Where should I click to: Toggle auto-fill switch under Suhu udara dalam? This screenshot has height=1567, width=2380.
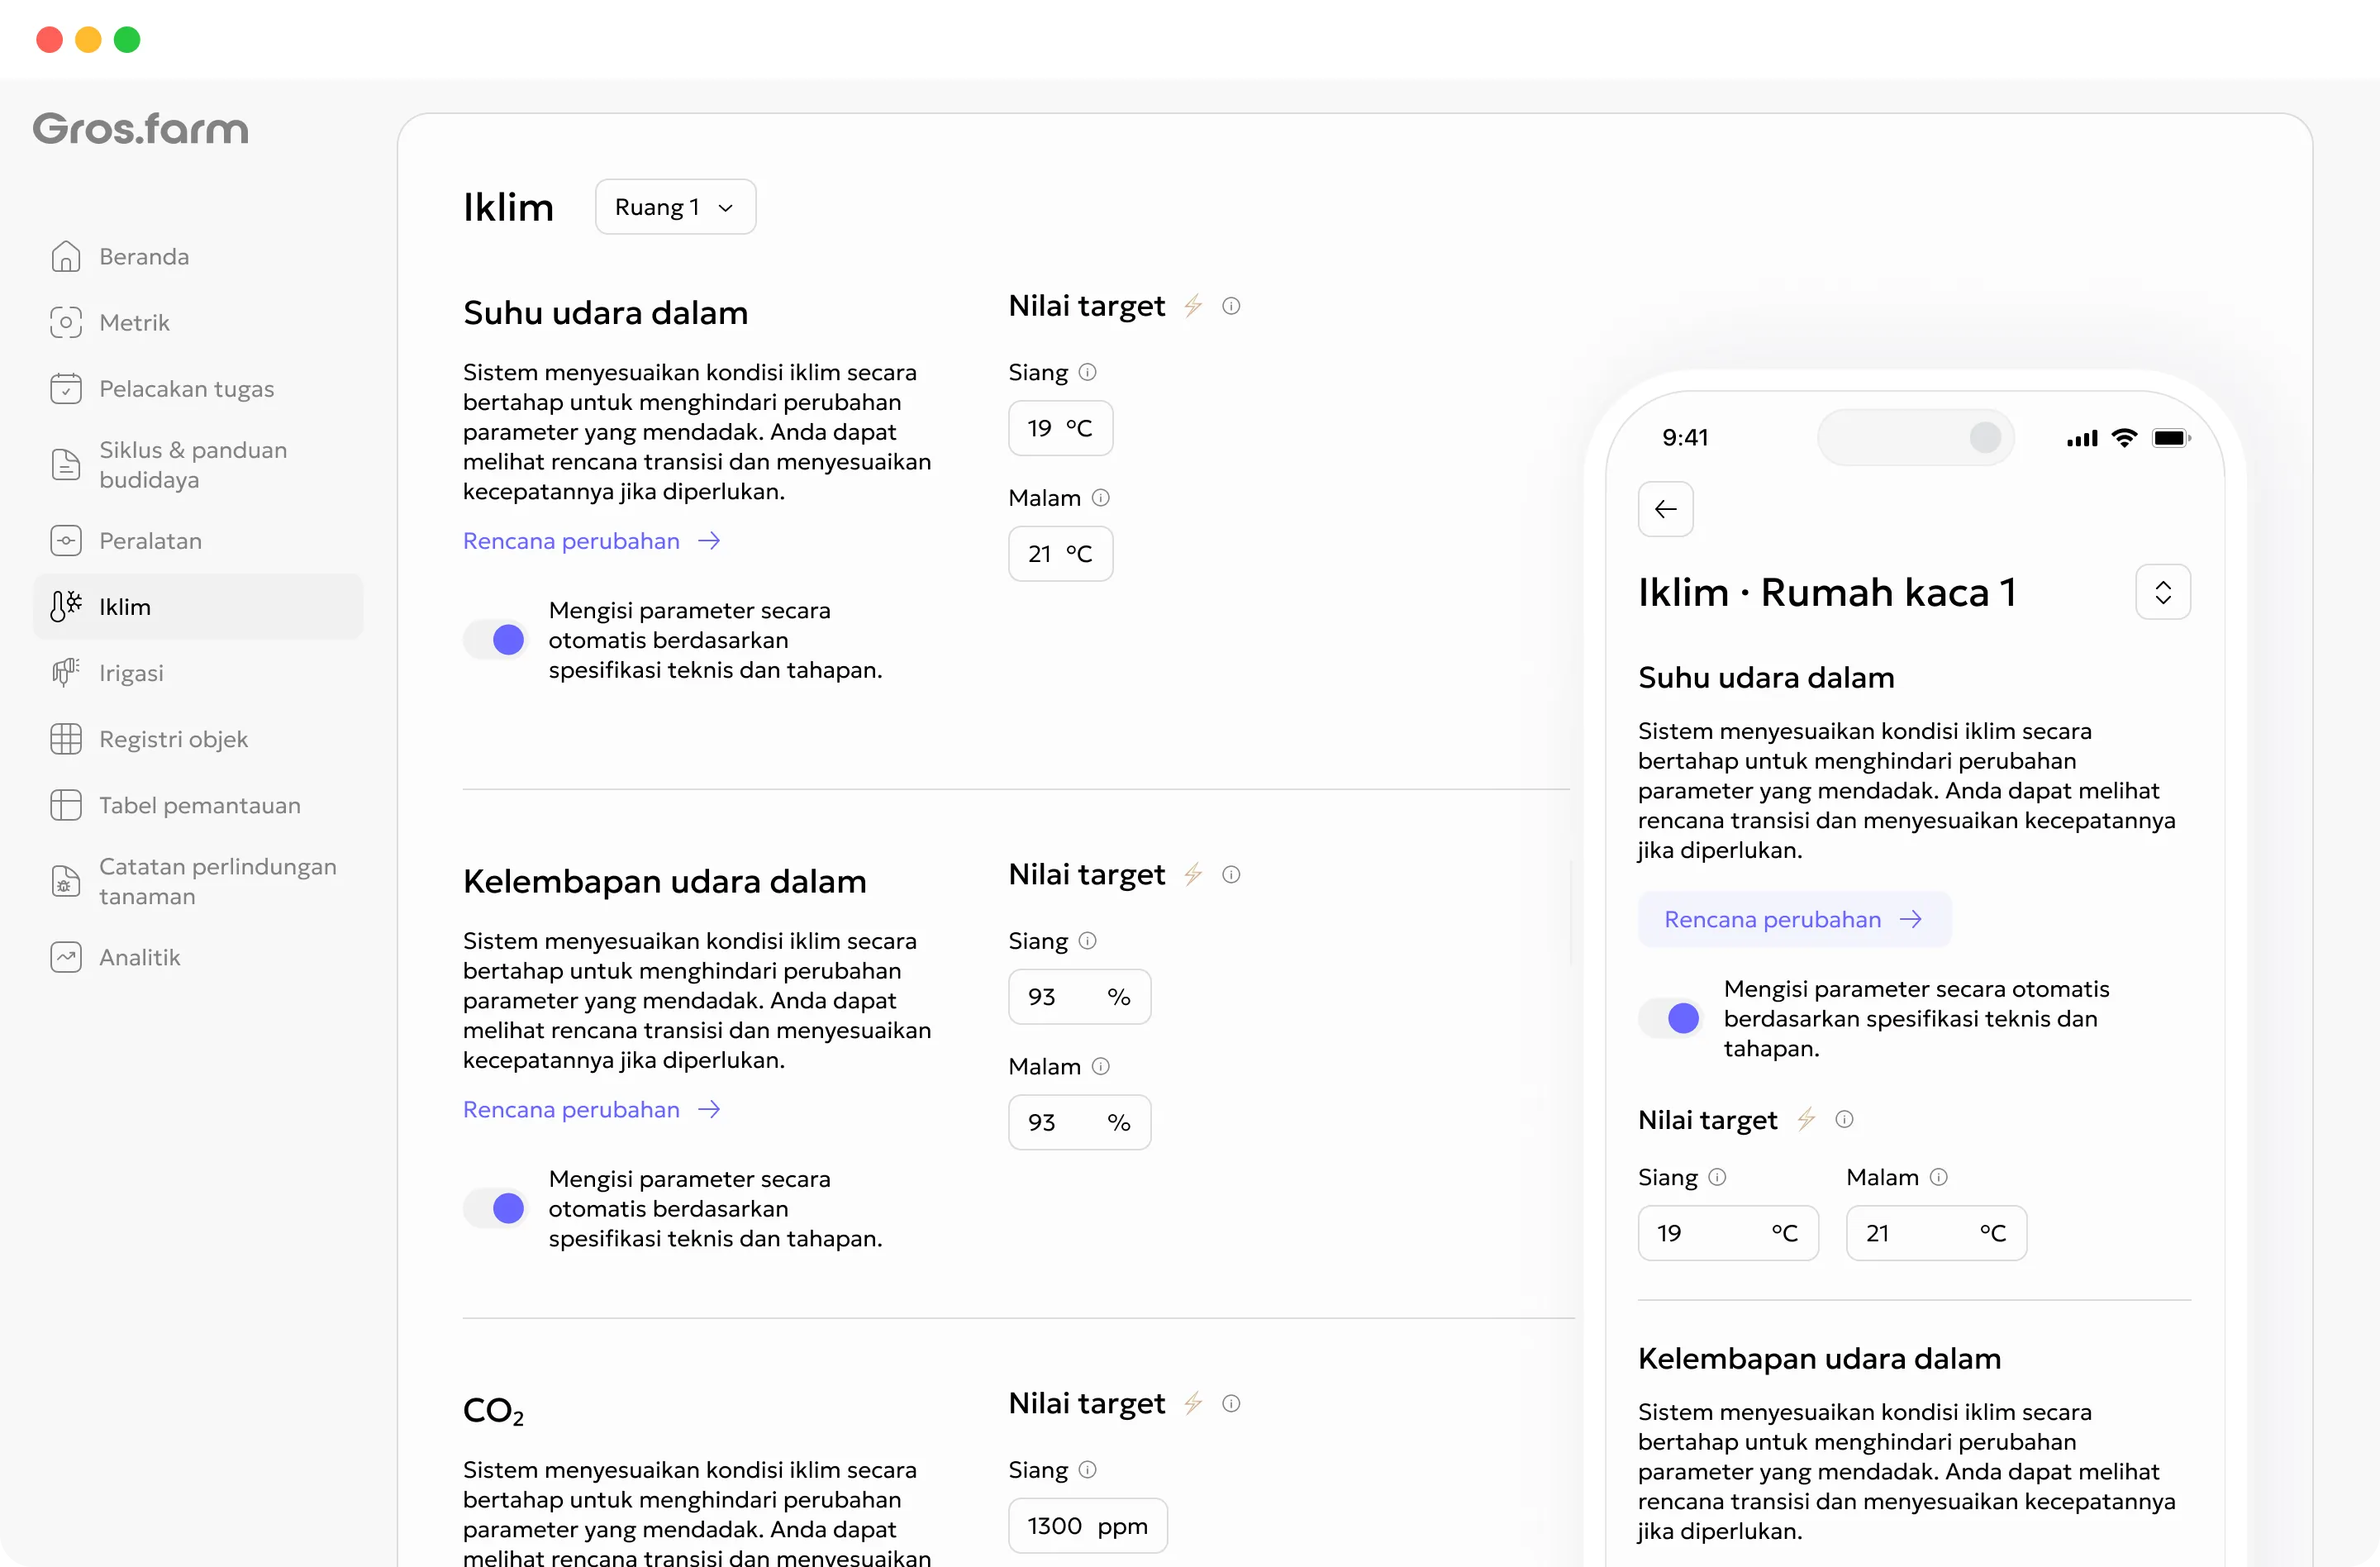[495, 639]
